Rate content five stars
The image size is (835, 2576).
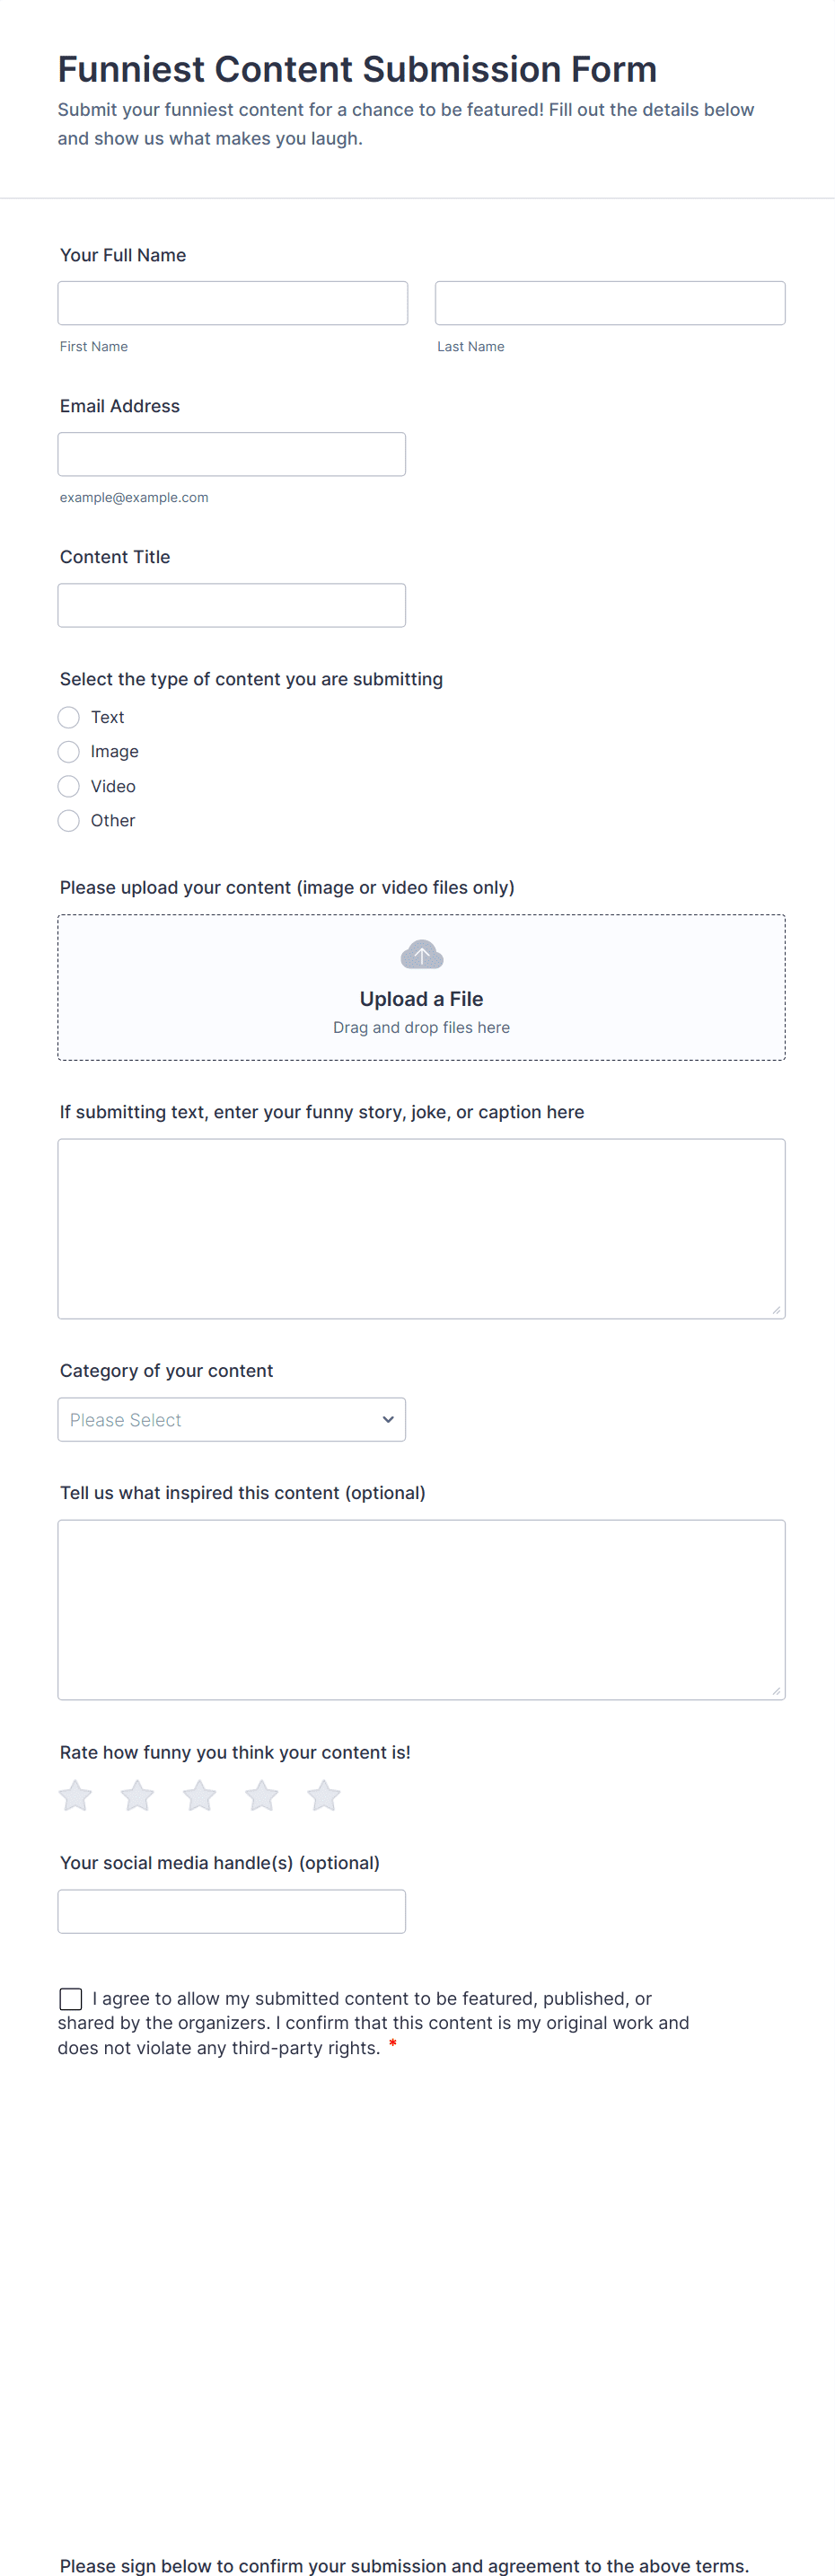click(324, 1795)
